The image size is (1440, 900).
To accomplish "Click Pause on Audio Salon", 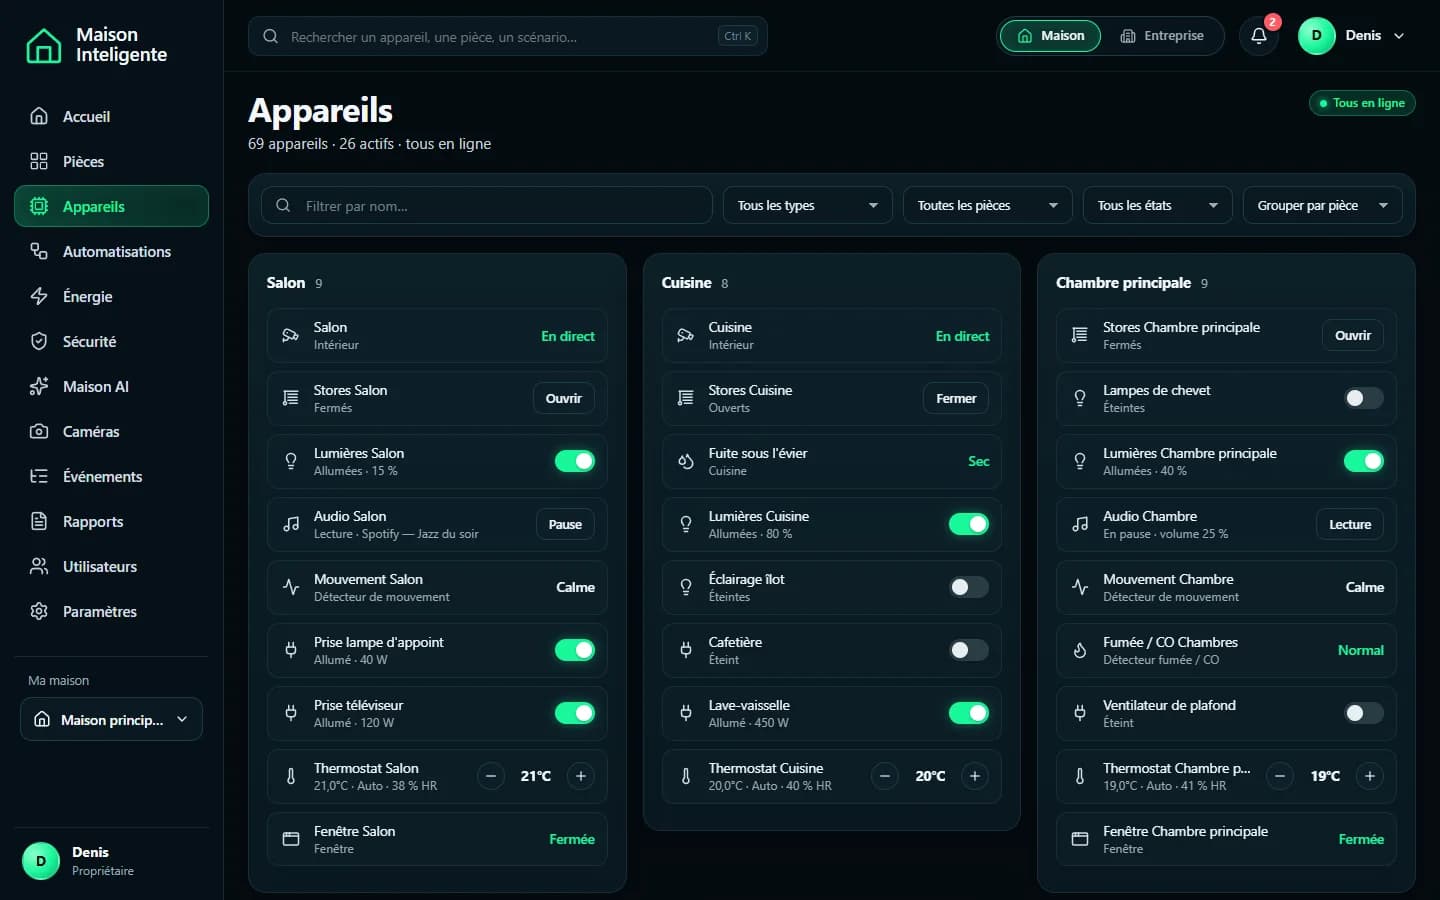I will (565, 524).
